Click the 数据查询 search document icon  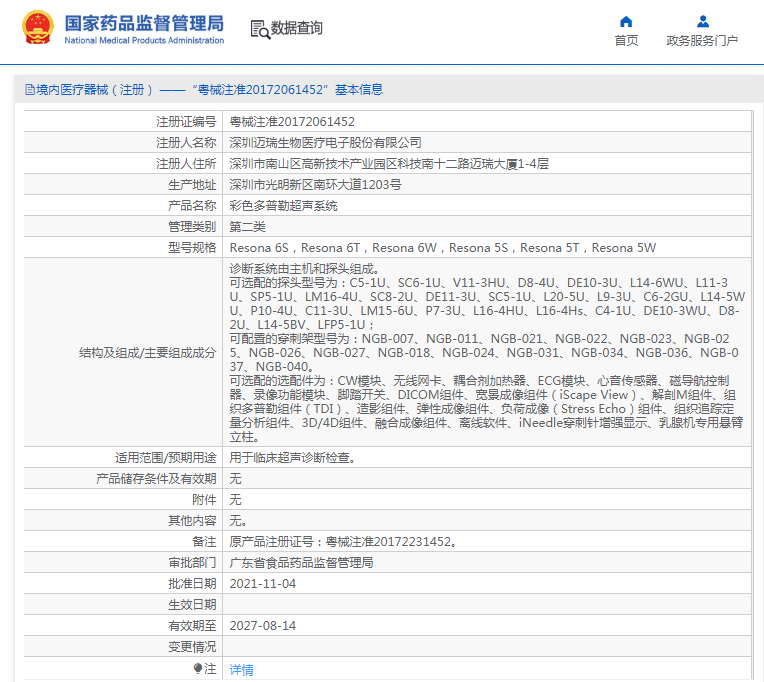(x=261, y=29)
